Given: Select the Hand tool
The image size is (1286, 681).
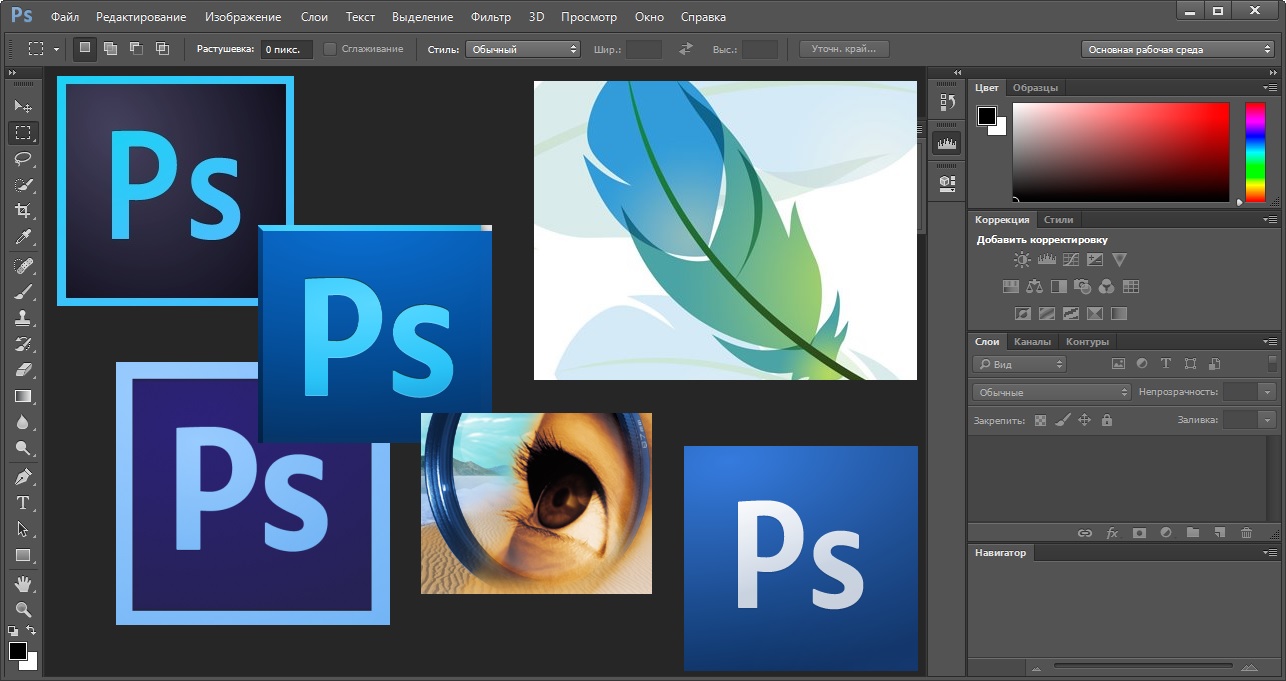Looking at the screenshot, I should pyautogui.click(x=23, y=583).
